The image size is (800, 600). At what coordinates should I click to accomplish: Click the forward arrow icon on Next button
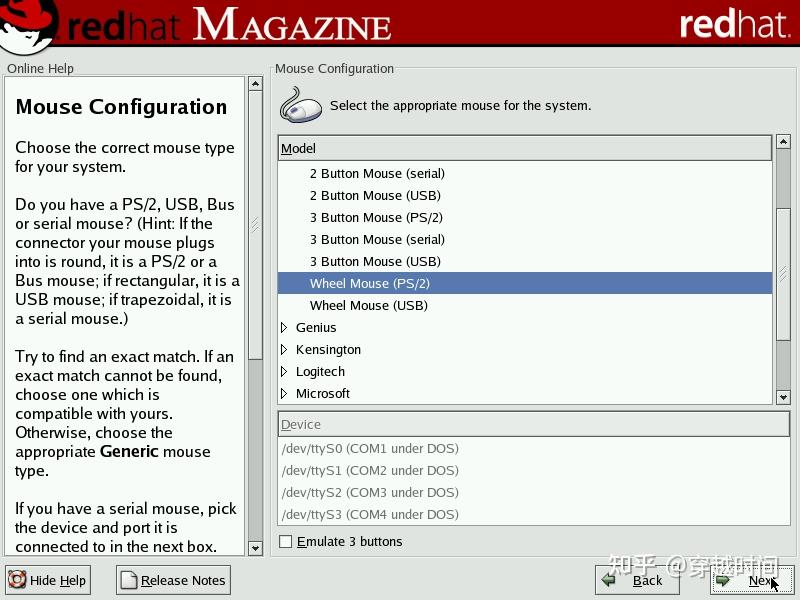[724, 581]
